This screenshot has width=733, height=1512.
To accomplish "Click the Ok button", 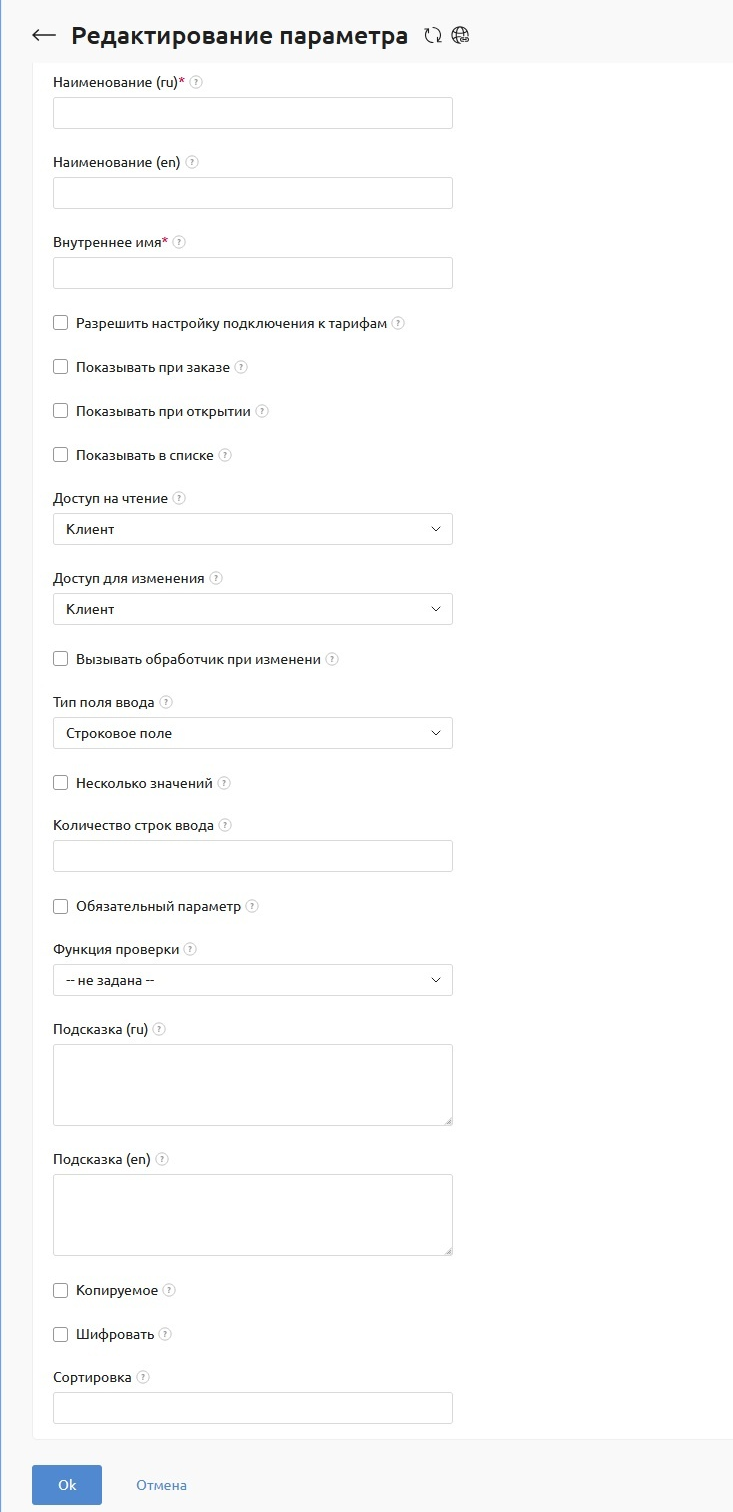I will pyautogui.click(x=66, y=1484).
